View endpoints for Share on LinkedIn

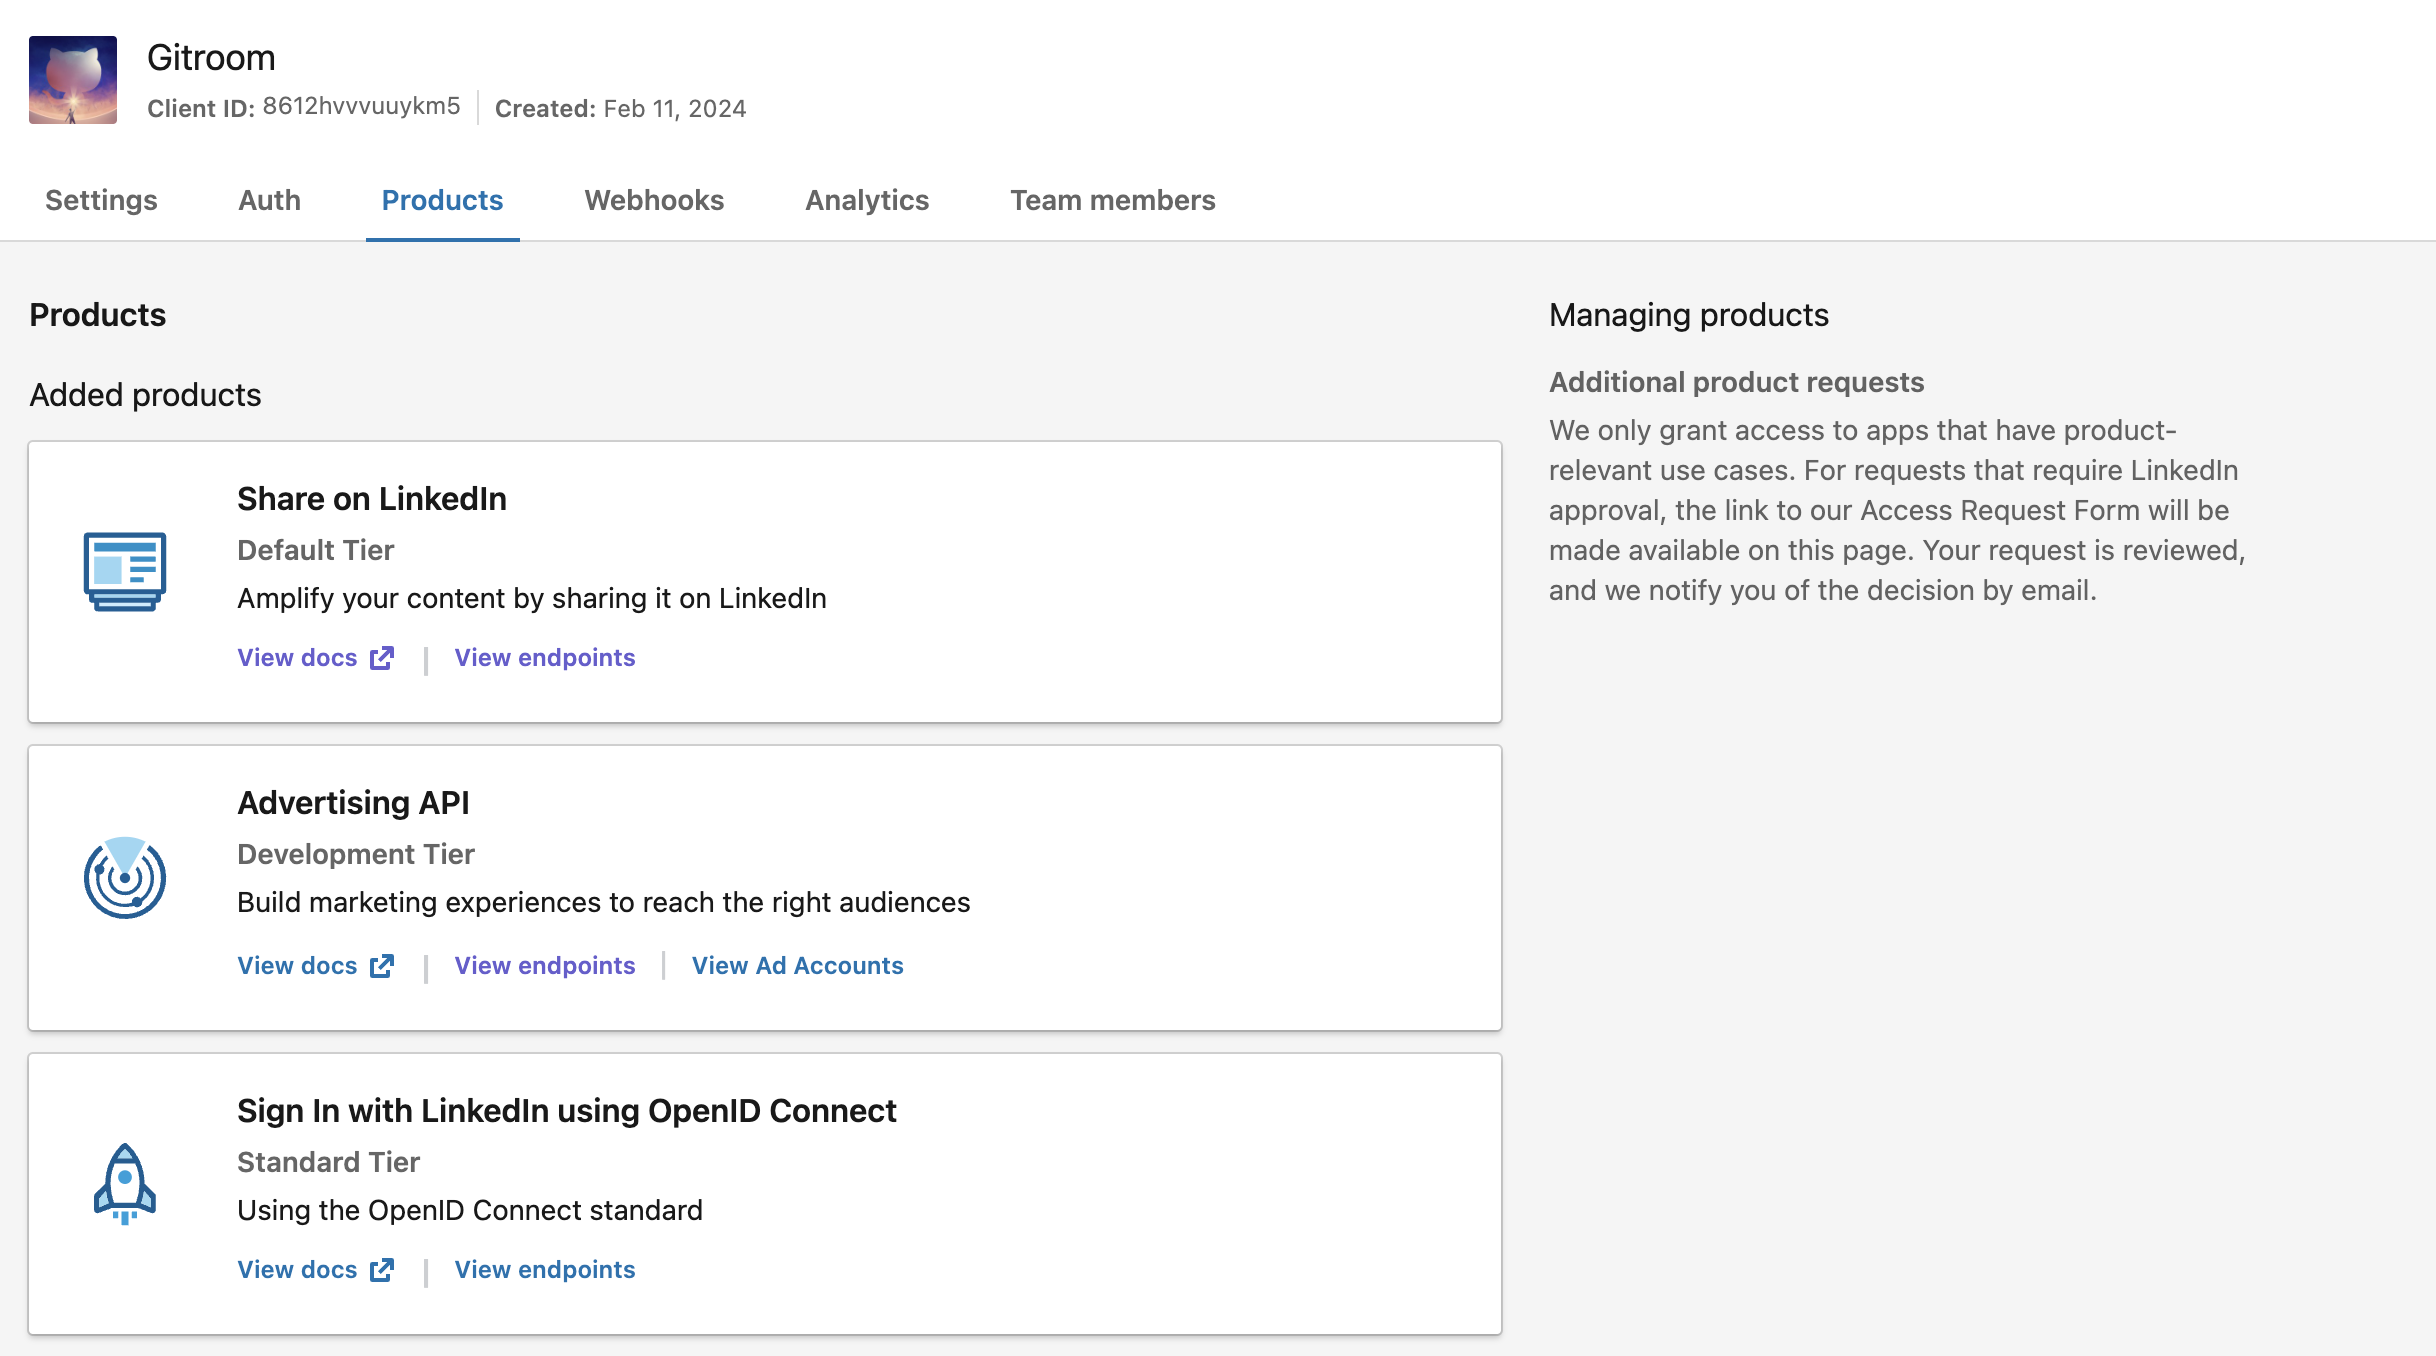coord(545,658)
